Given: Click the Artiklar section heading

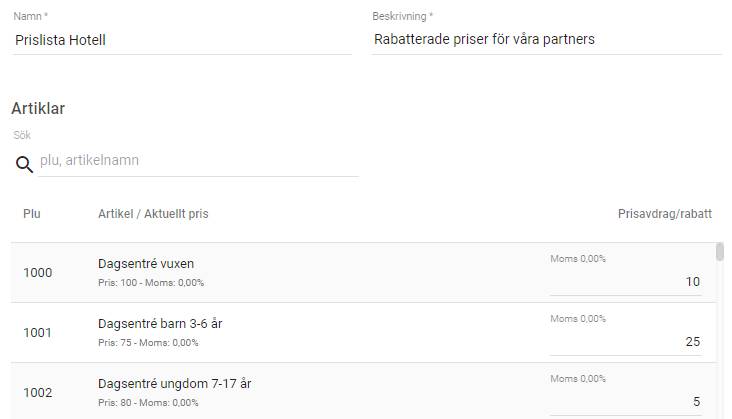Looking at the screenshot, I should [x=38, y=108].
